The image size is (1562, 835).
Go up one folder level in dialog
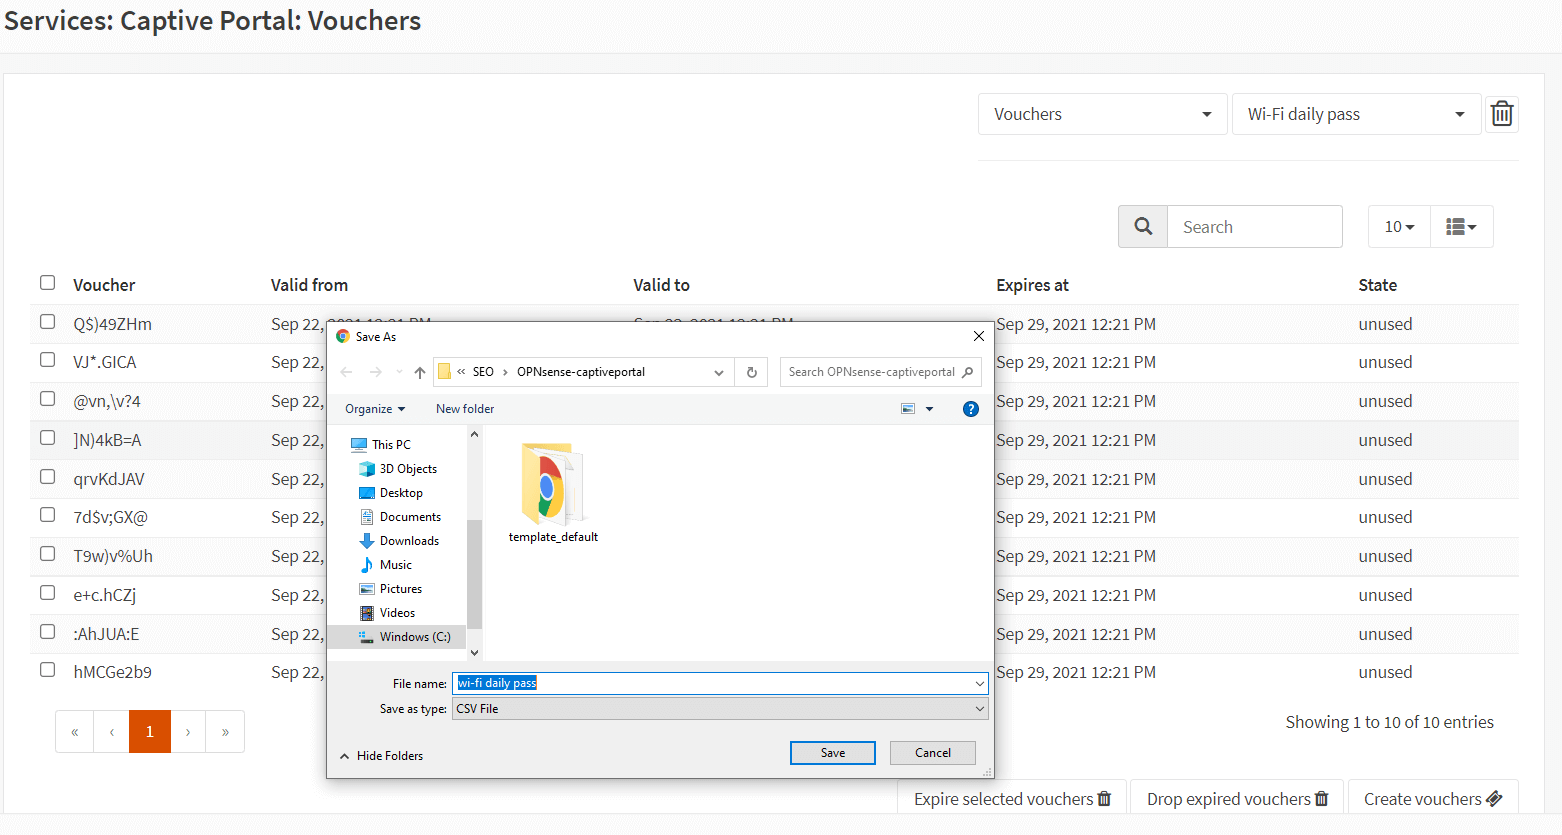click(x=420, y=372)
